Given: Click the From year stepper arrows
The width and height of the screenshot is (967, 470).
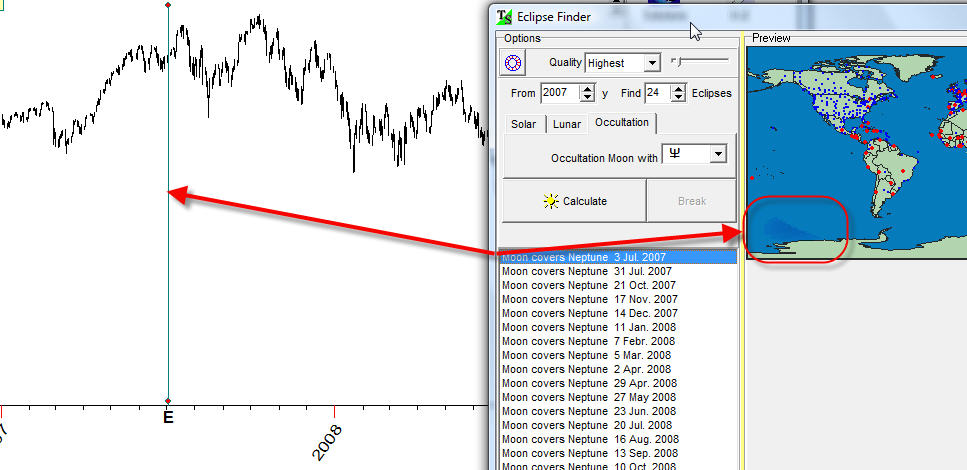Looking at the screenshot, I should point(588,93).
